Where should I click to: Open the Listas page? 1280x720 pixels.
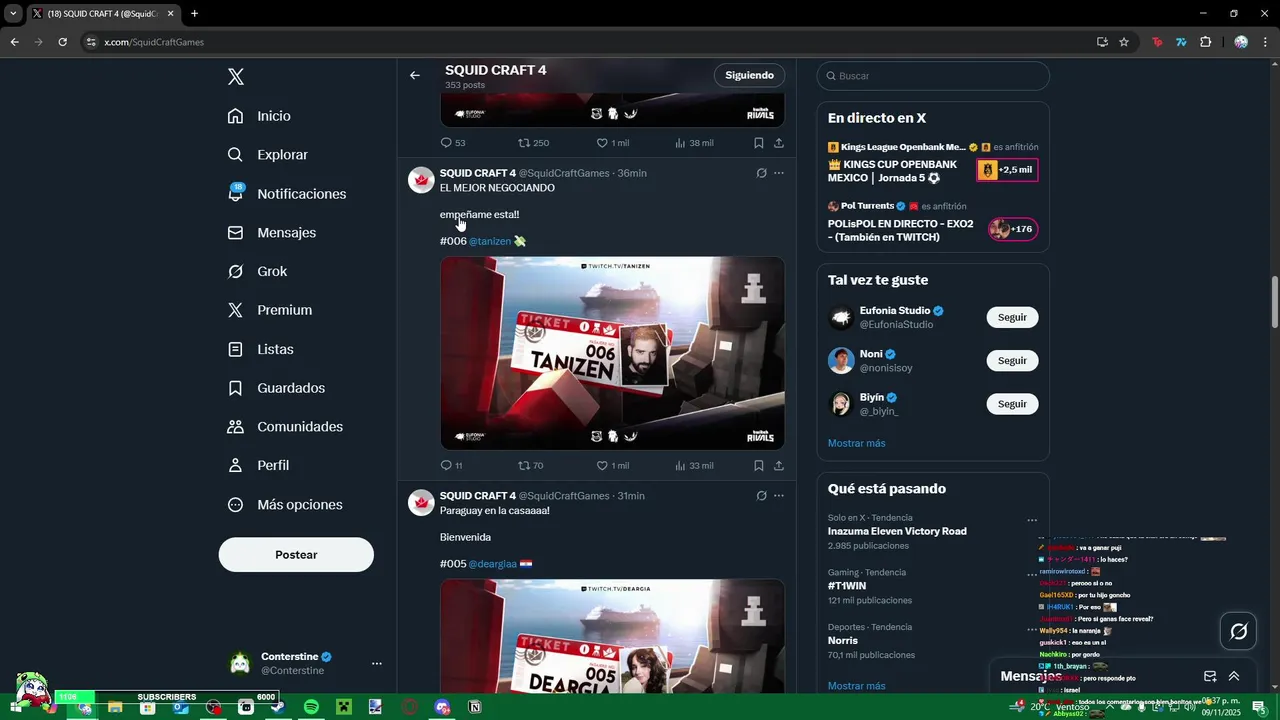click(260, 349)
